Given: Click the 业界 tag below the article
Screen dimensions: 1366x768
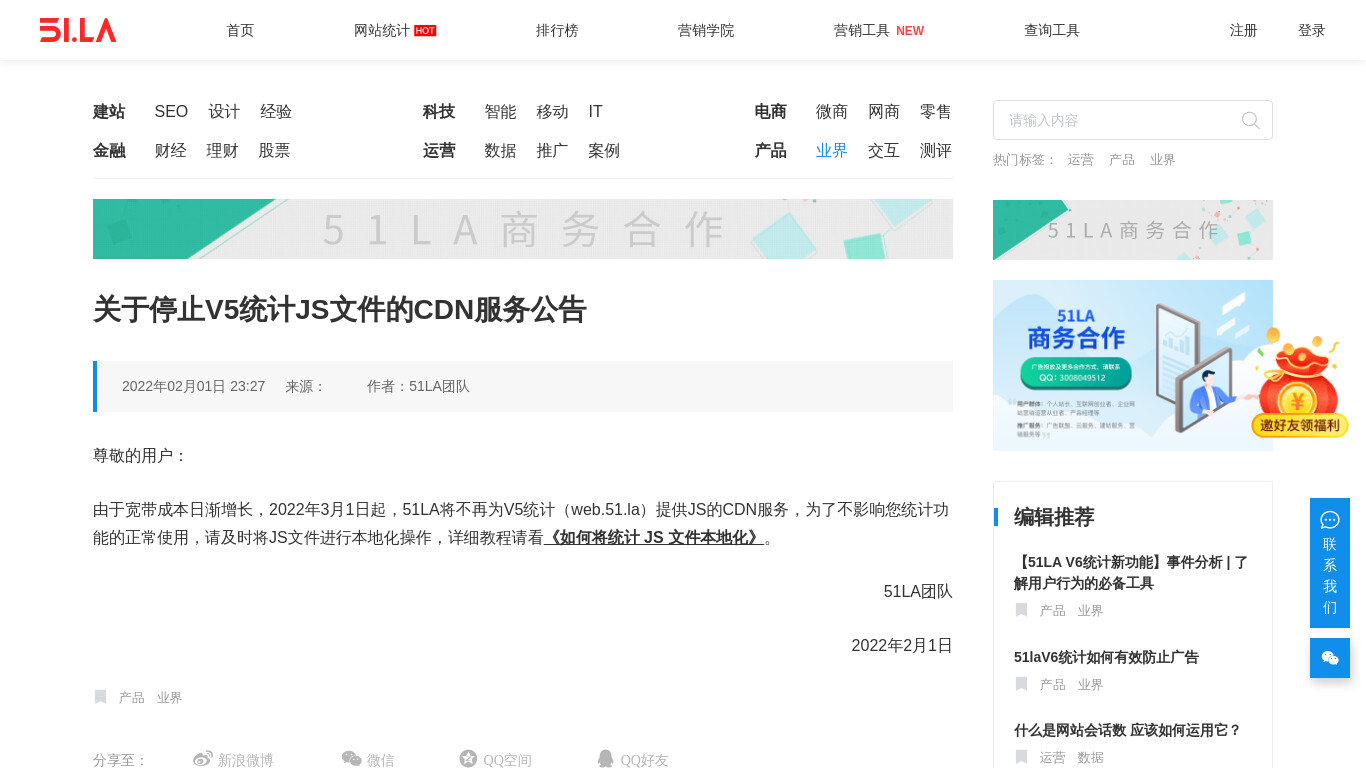Looking at the screenshot, I should [170, 698].
